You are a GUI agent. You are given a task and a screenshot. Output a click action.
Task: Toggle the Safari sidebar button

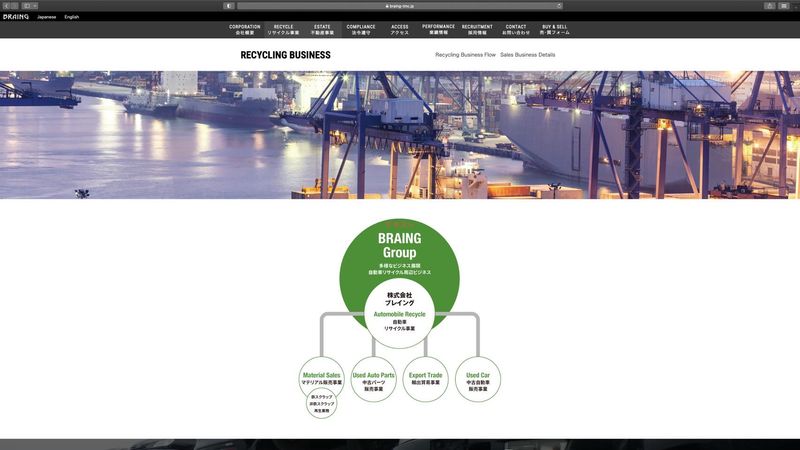[x=29, y=6]
